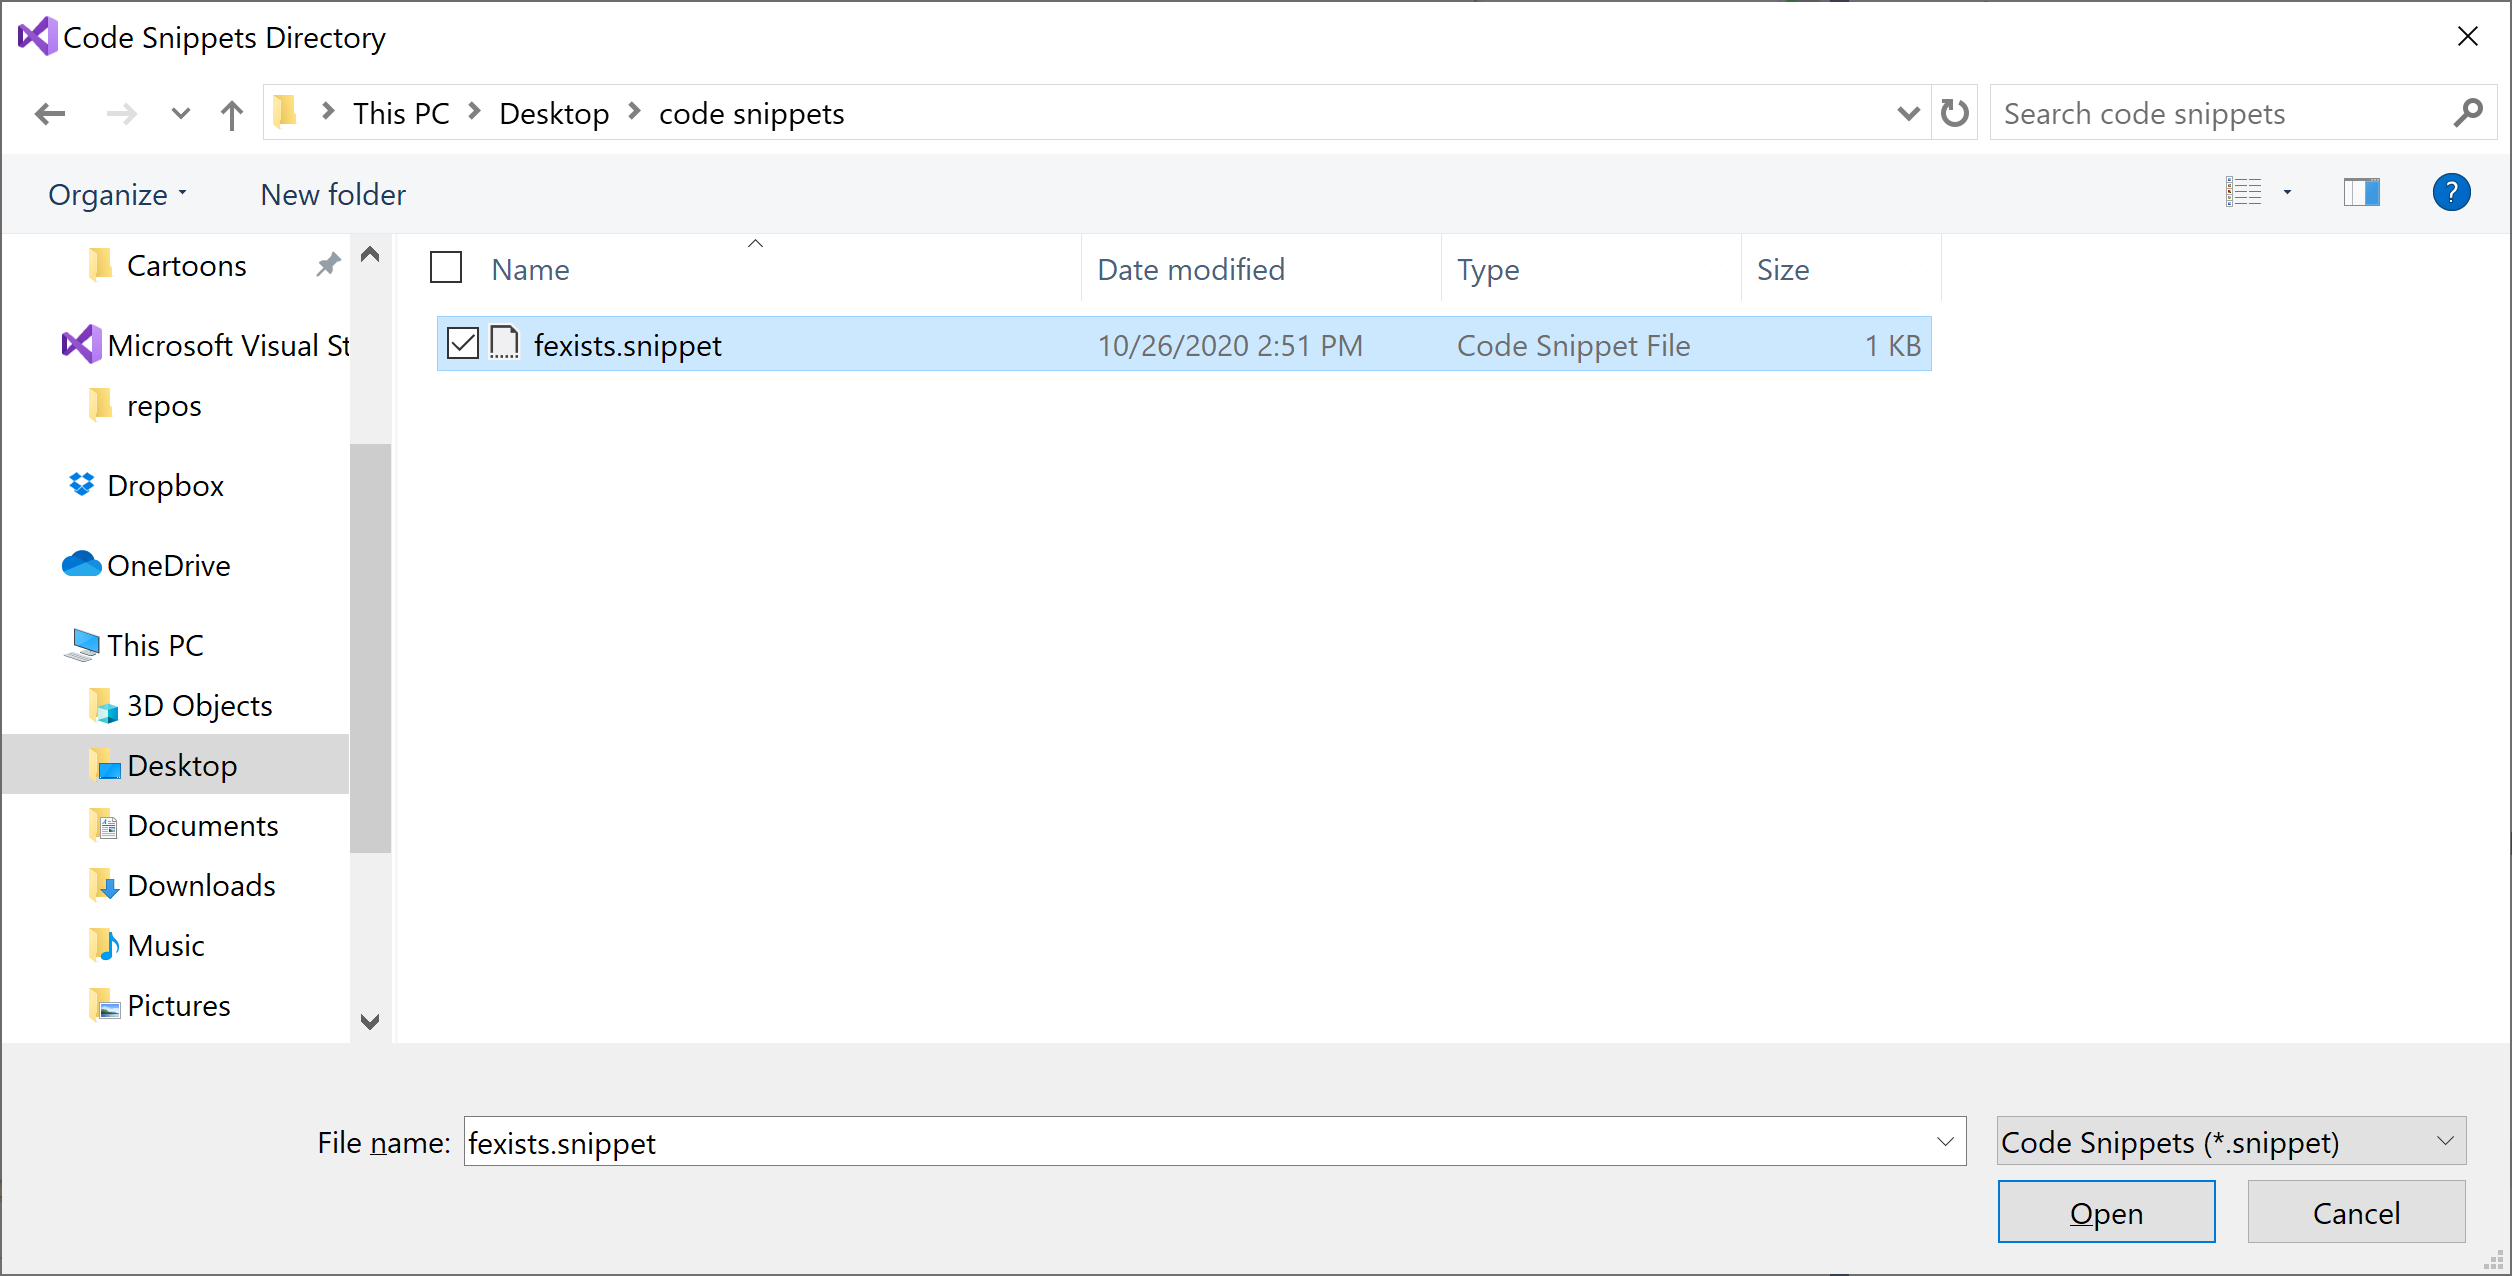Open recent locations dropdown arrow

pos(180,114)
